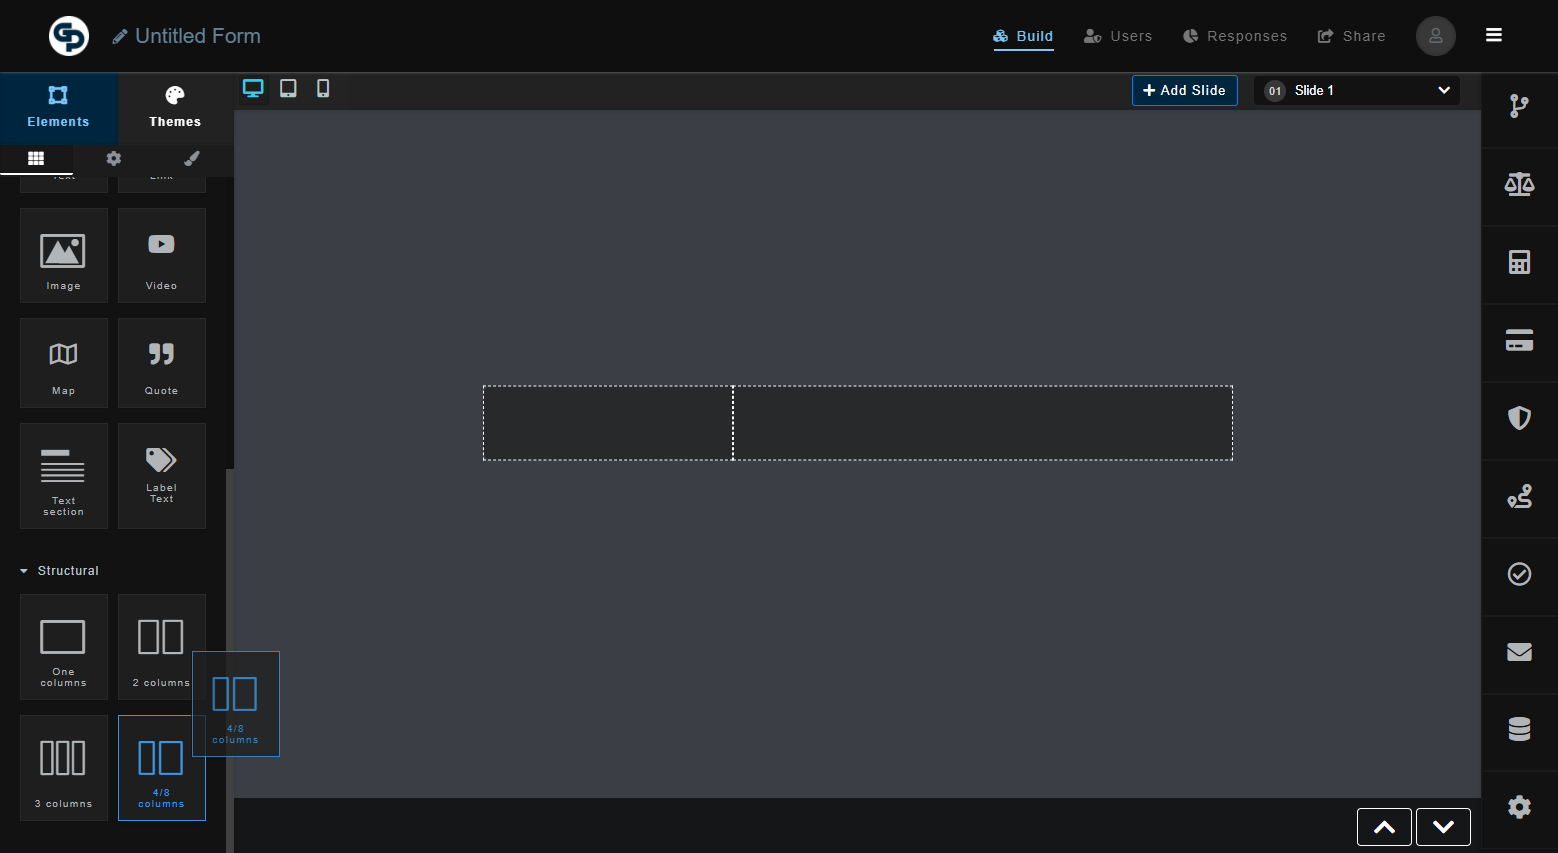Open the gear settings icon in the right sidebar
The image size is (1558, 853).
[x=1519, y=807]
